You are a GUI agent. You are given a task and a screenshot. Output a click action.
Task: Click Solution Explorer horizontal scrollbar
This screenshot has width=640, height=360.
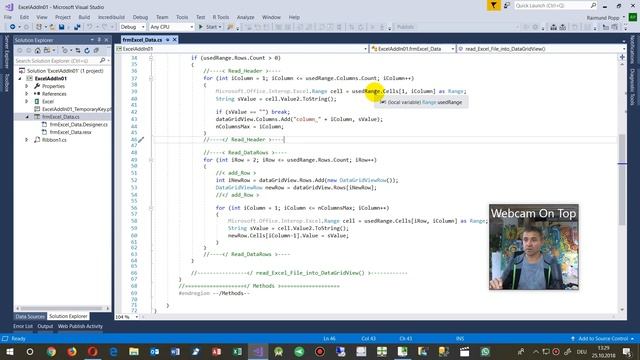(x=62, y=308)
